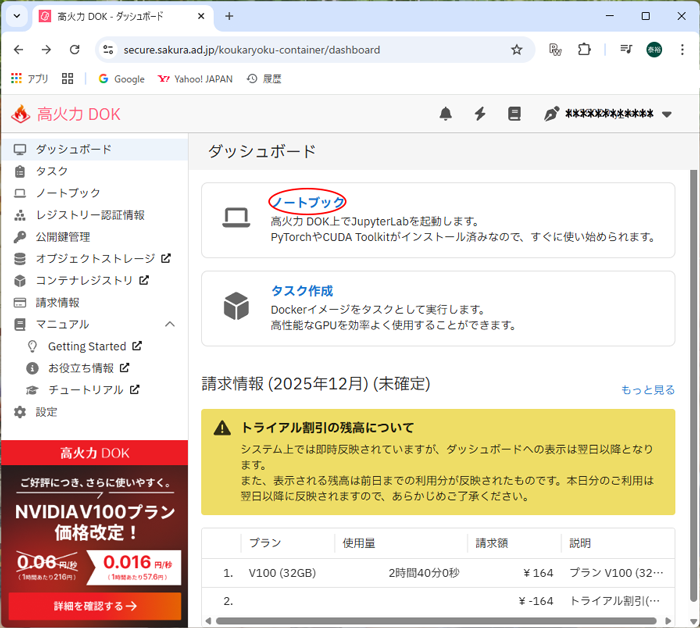
Task: Click もっと見る link for billing info
Action: pos(648,390)
